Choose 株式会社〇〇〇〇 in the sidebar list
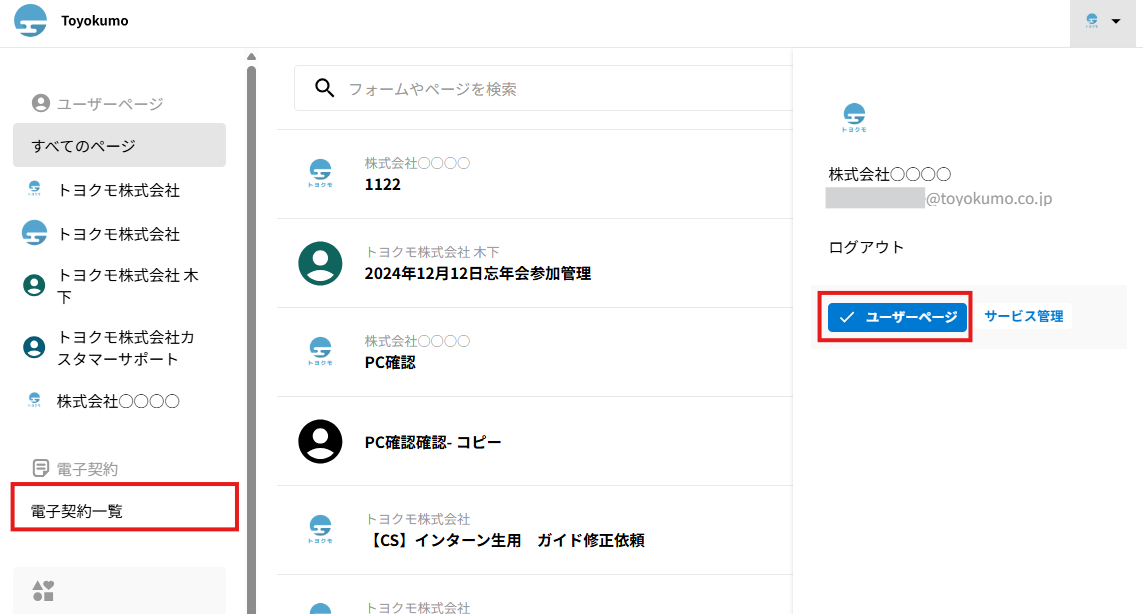 [x=118, y=401]
